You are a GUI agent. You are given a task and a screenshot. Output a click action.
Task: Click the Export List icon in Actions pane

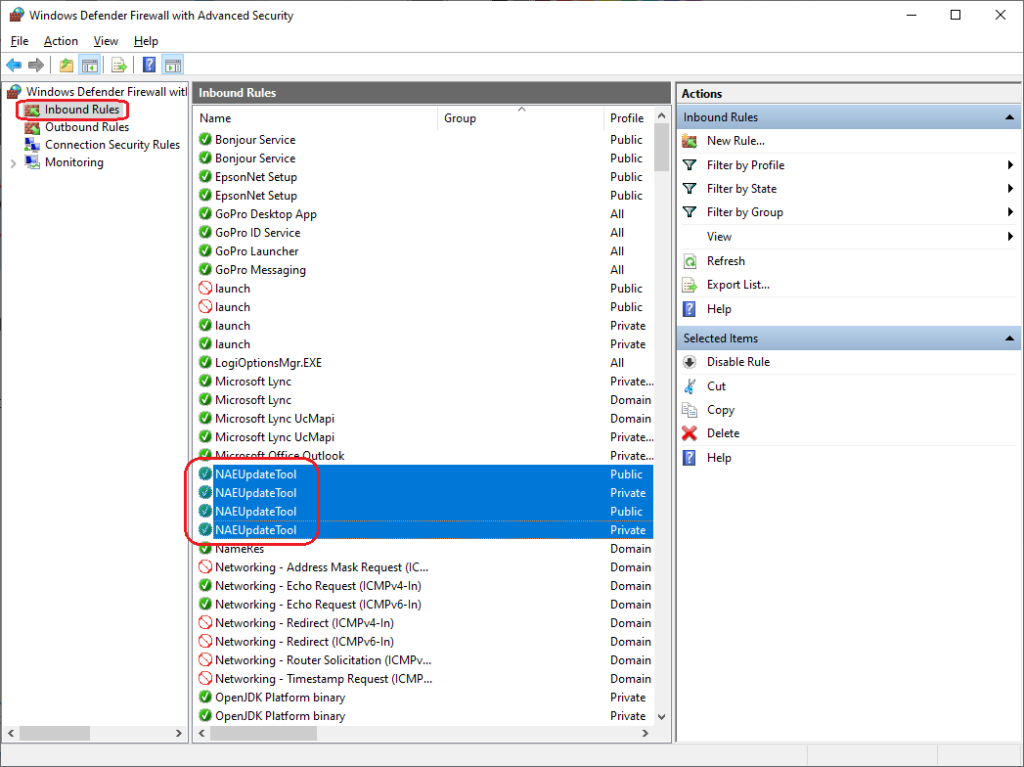[690, 285]
